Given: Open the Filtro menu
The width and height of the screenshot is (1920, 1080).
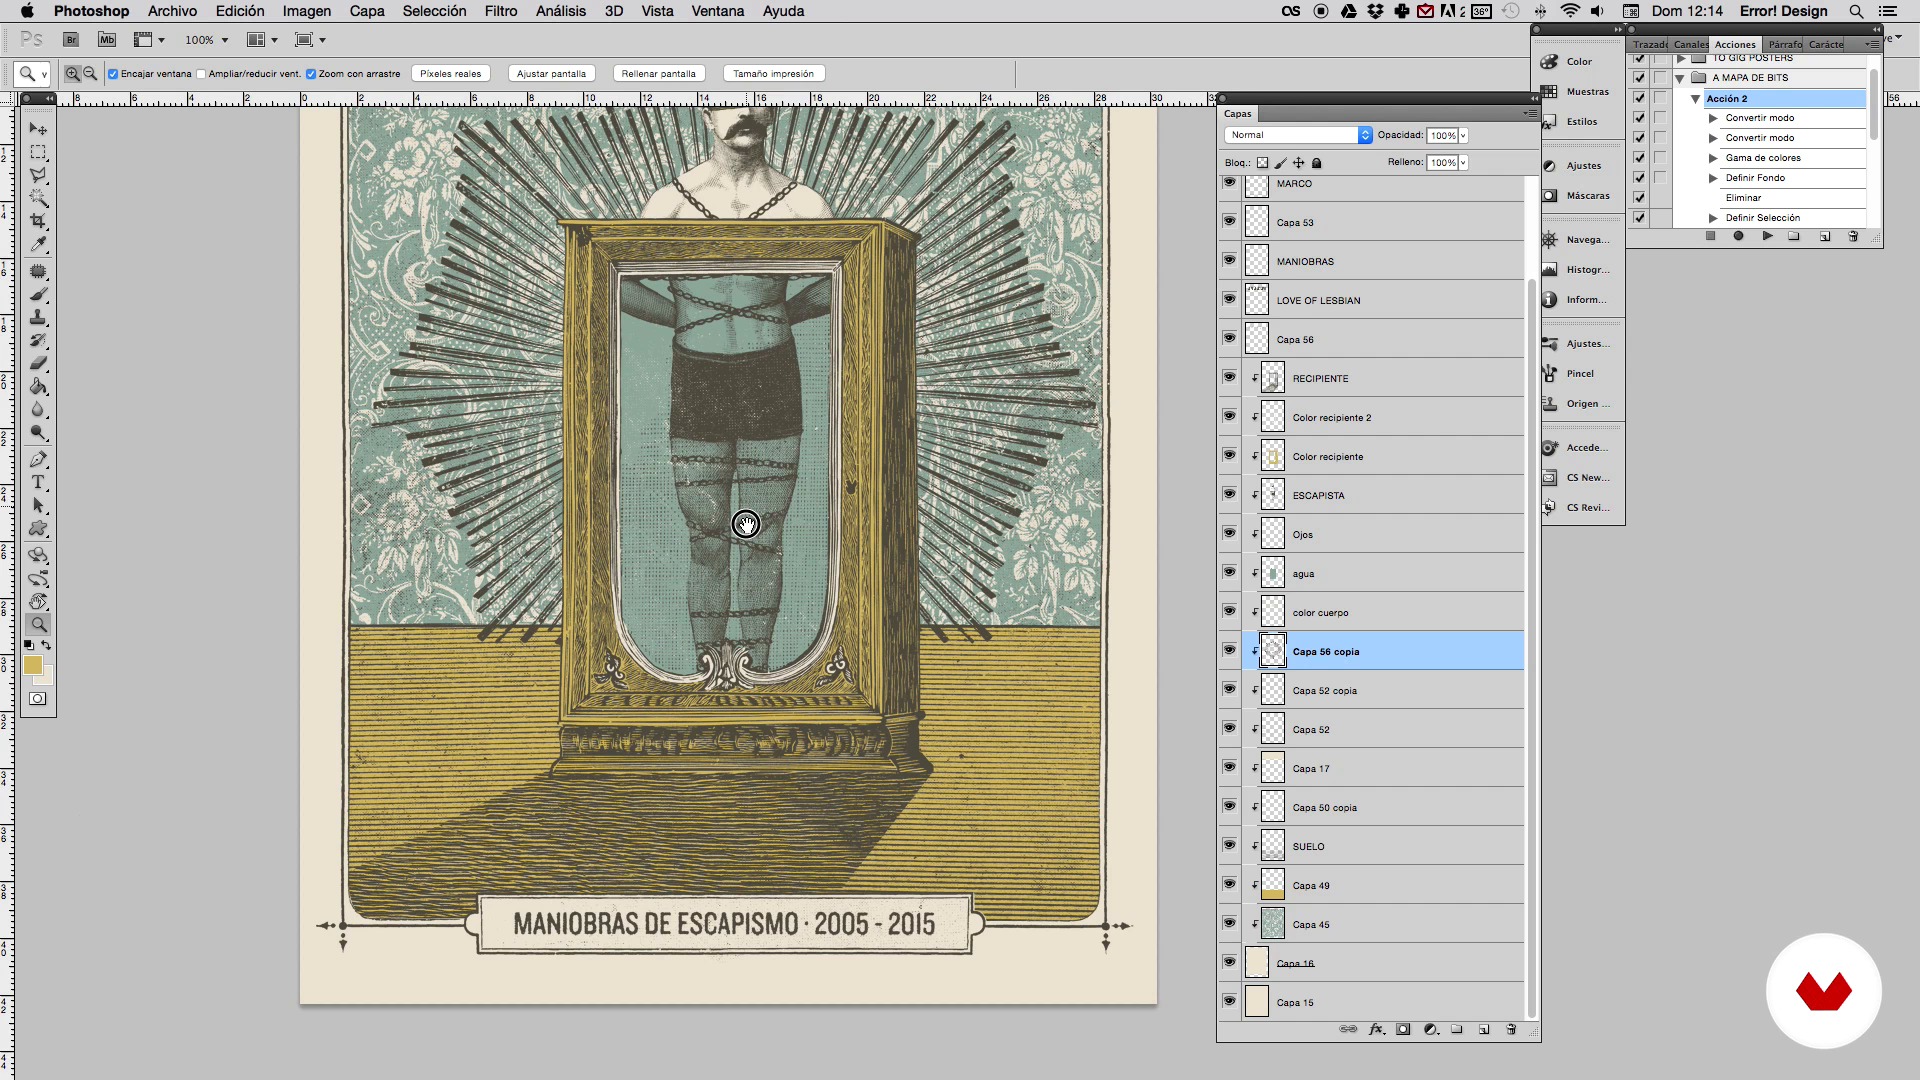Looking at the screenshot, I should pos(500,11).
